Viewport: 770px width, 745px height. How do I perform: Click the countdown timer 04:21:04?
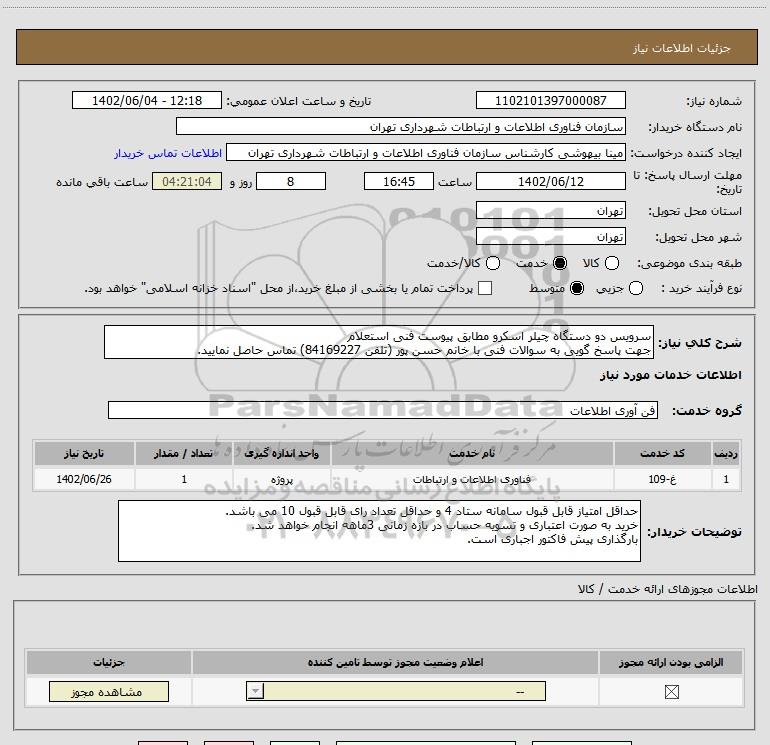187,181
